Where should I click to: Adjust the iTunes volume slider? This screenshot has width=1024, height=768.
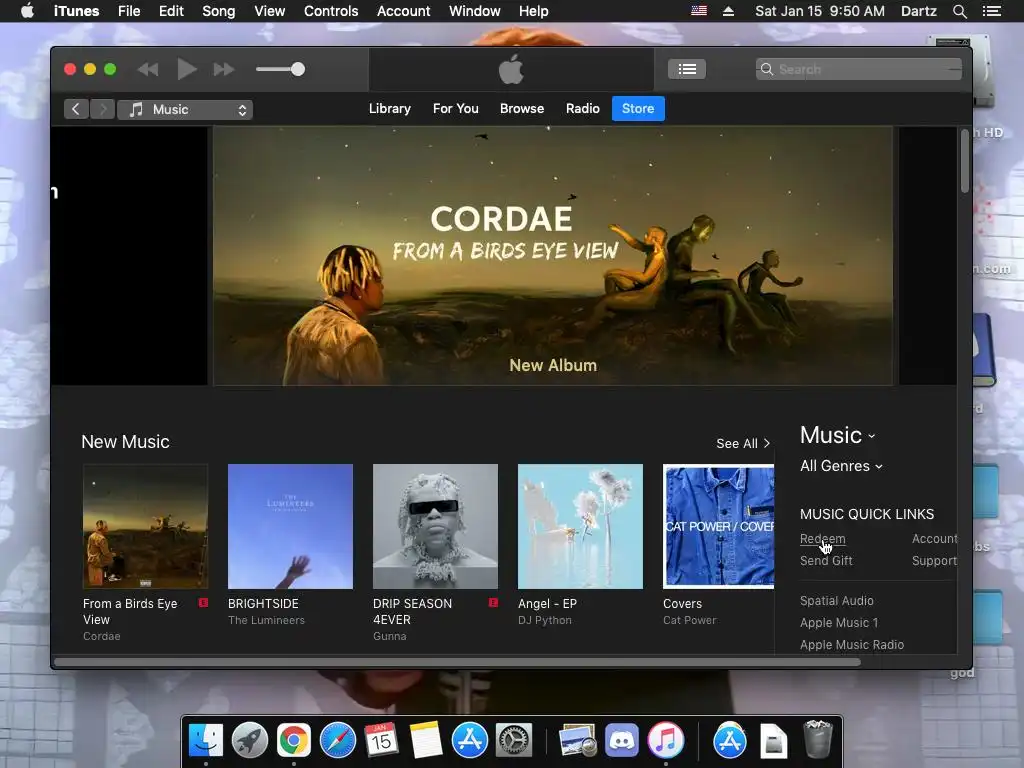(x=280, y=69)
